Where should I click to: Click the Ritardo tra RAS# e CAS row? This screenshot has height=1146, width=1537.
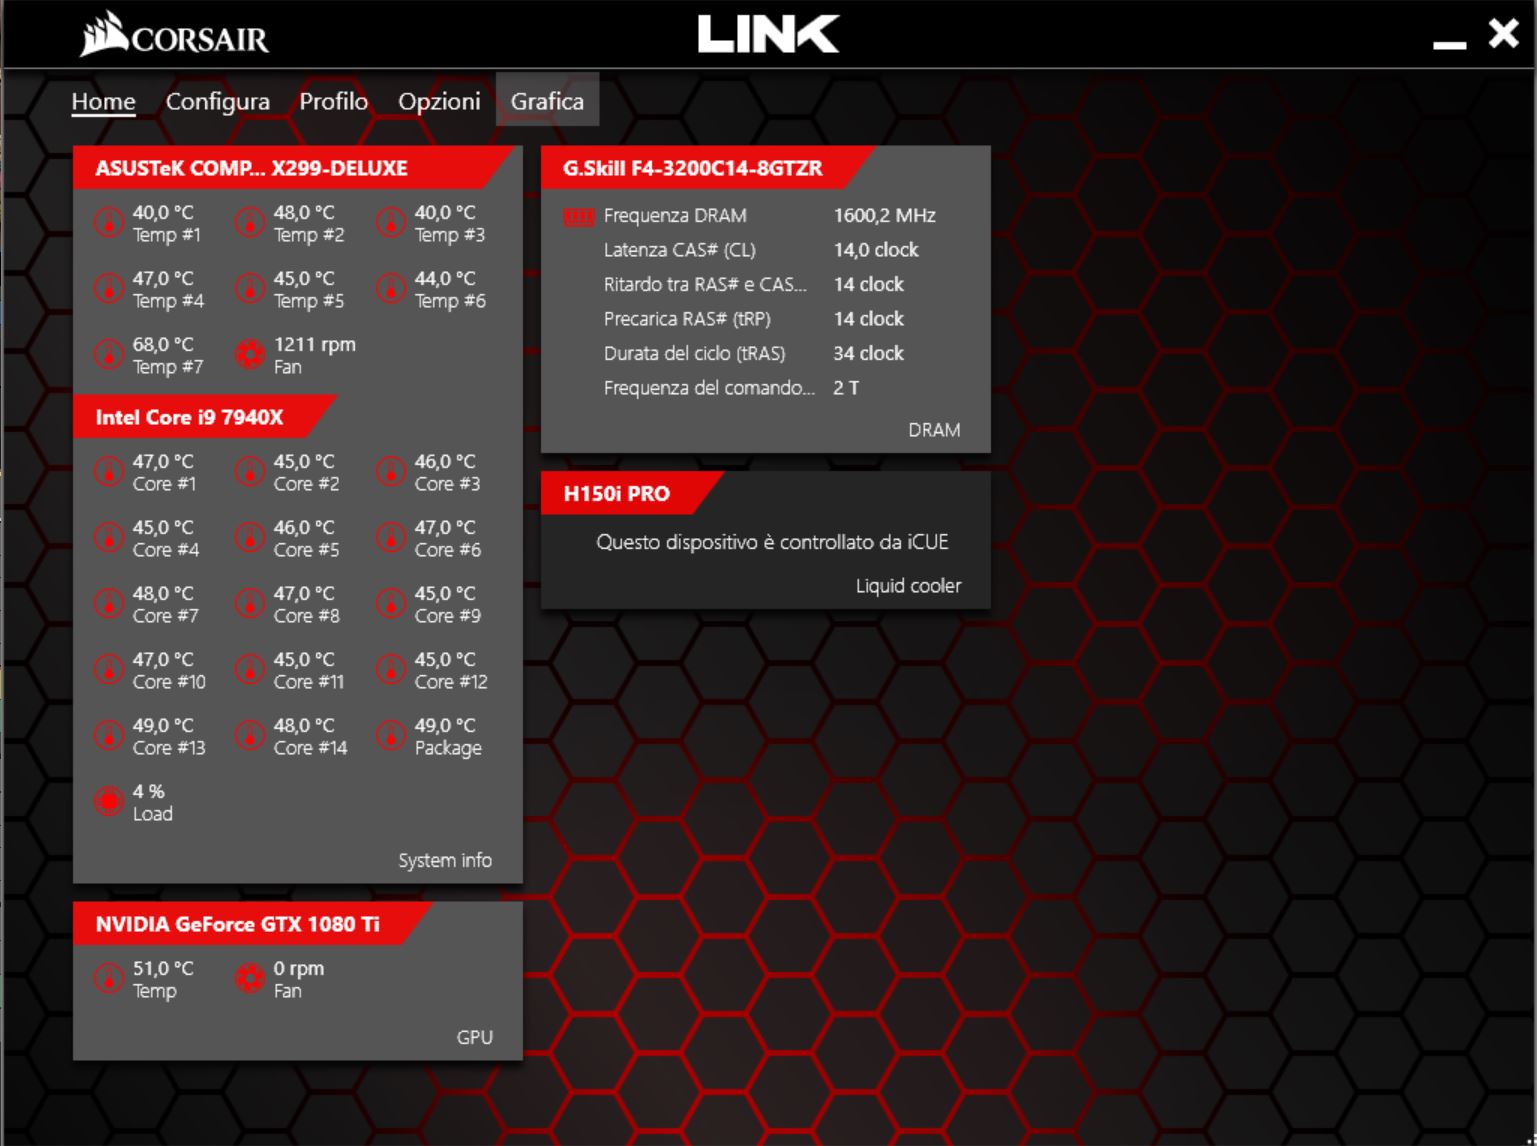(x=754, y=284)
